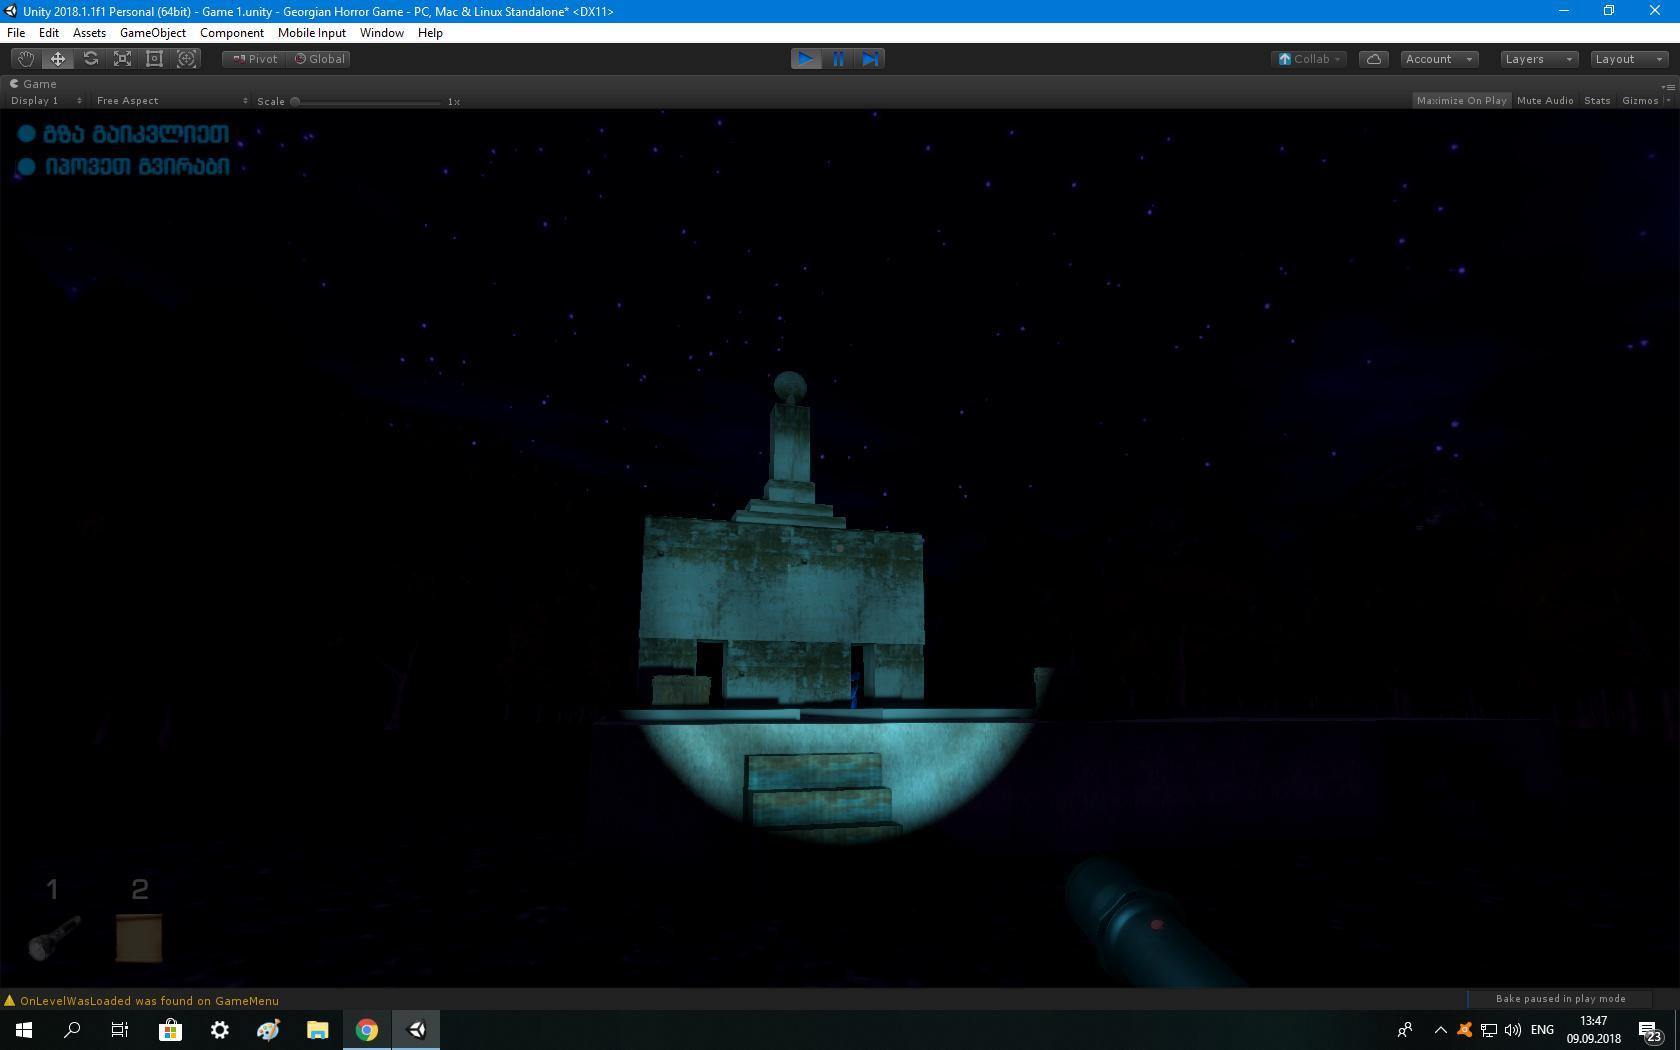Open Windows Start menu

pos(24,1030)
